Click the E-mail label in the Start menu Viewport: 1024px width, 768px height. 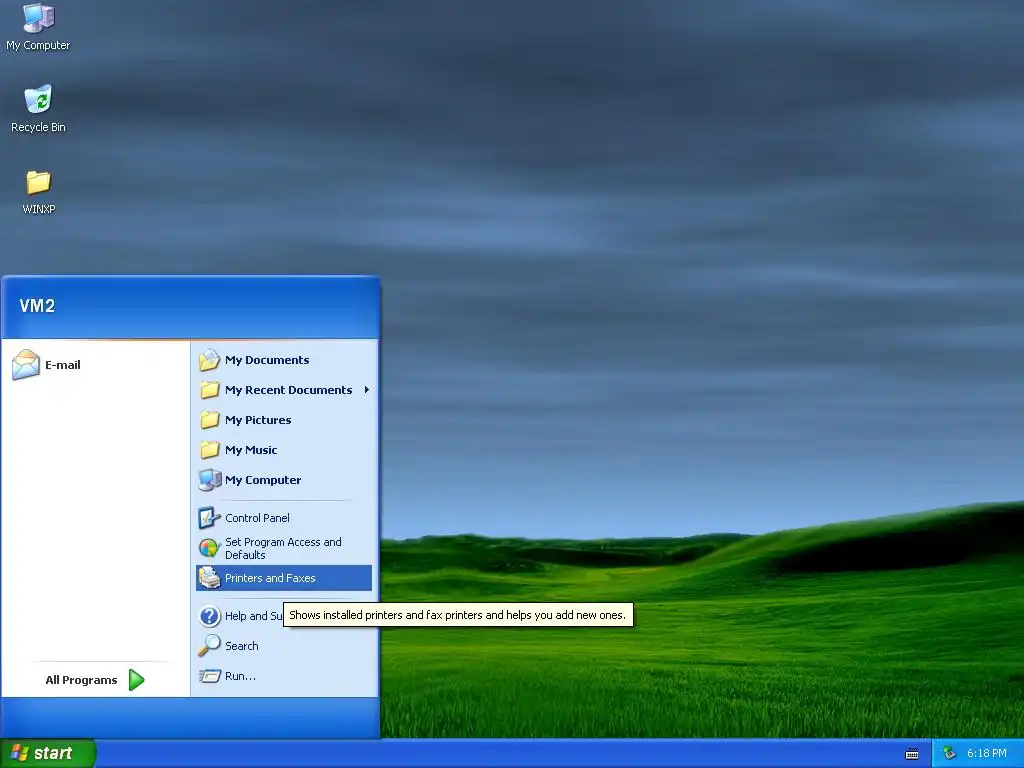(63, 364)
